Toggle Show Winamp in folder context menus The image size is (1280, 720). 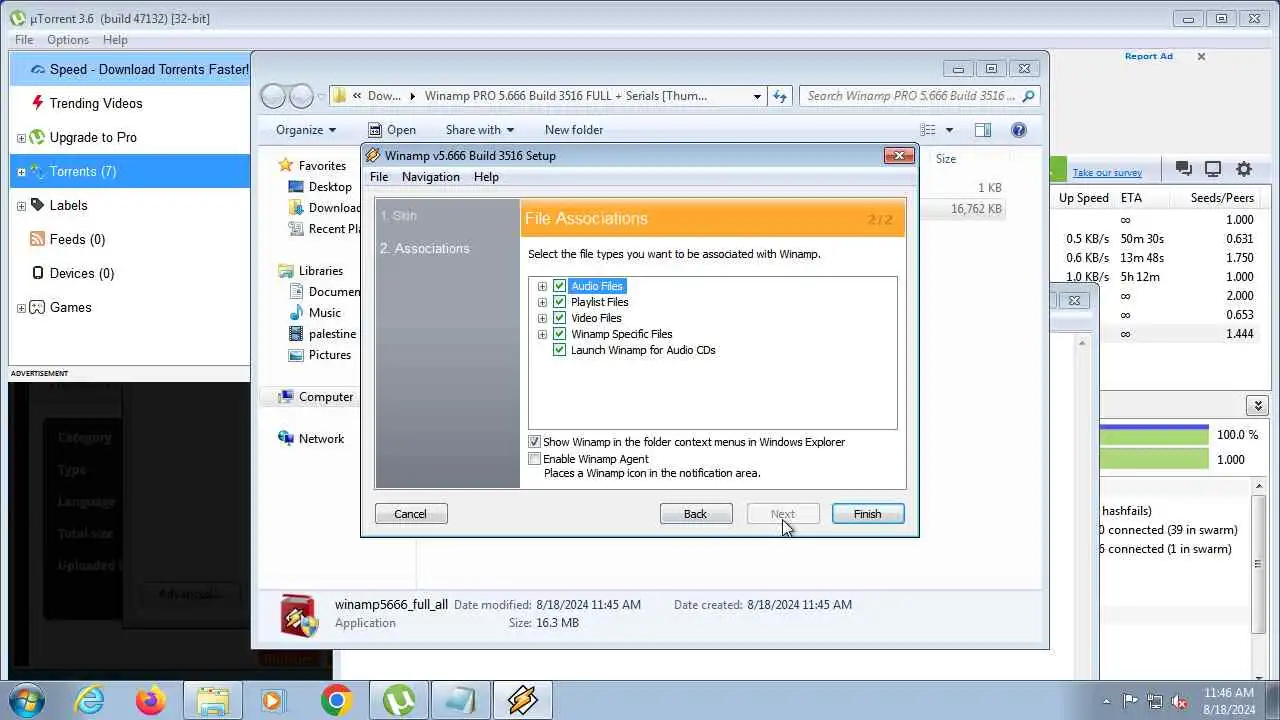pyautogui.click(x=535, y=442)
